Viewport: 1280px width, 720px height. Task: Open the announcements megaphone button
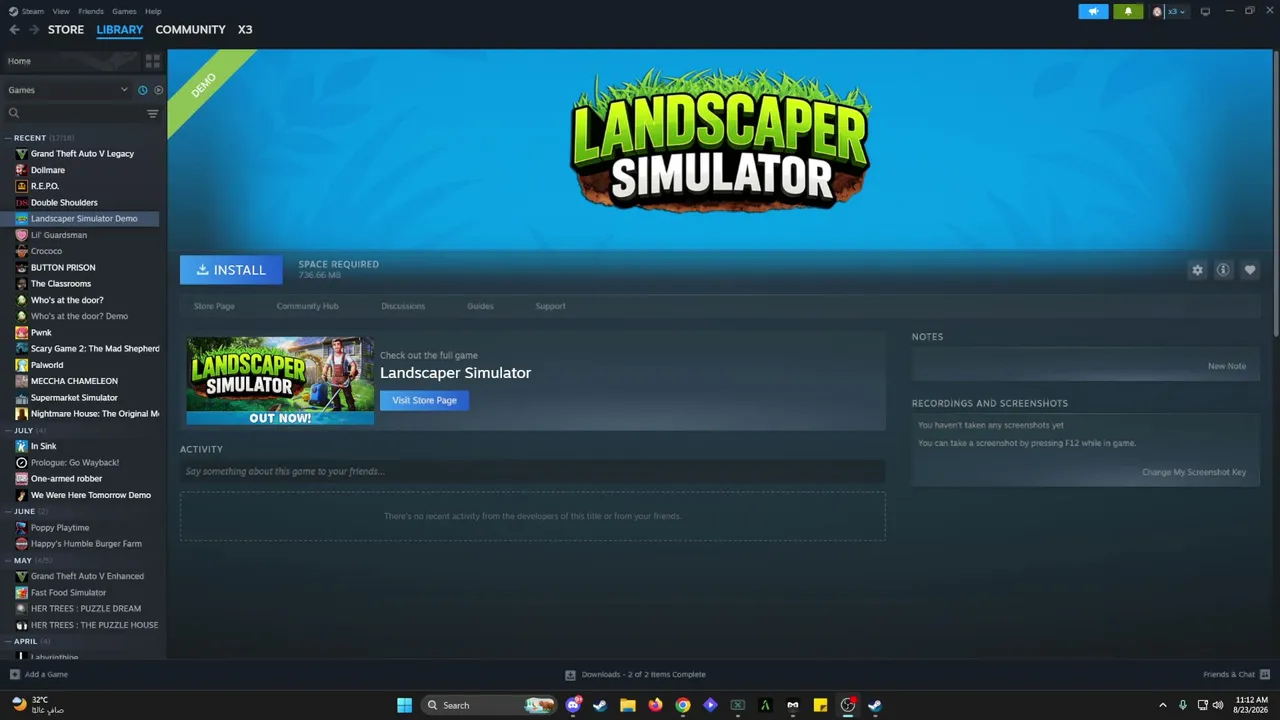1093,11
